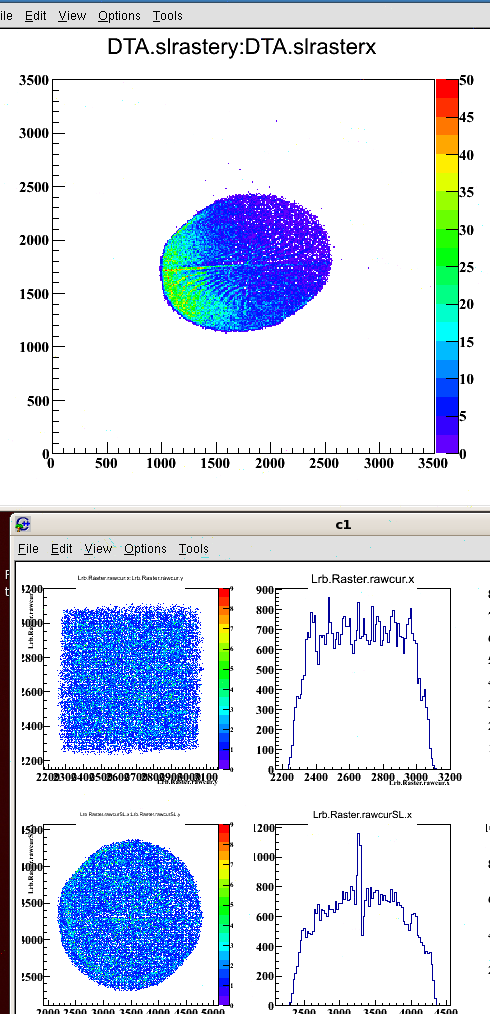Open the View menu in the c1 window
The width and height of the screenshot is (490, 1014).
[x=98, y=548]
